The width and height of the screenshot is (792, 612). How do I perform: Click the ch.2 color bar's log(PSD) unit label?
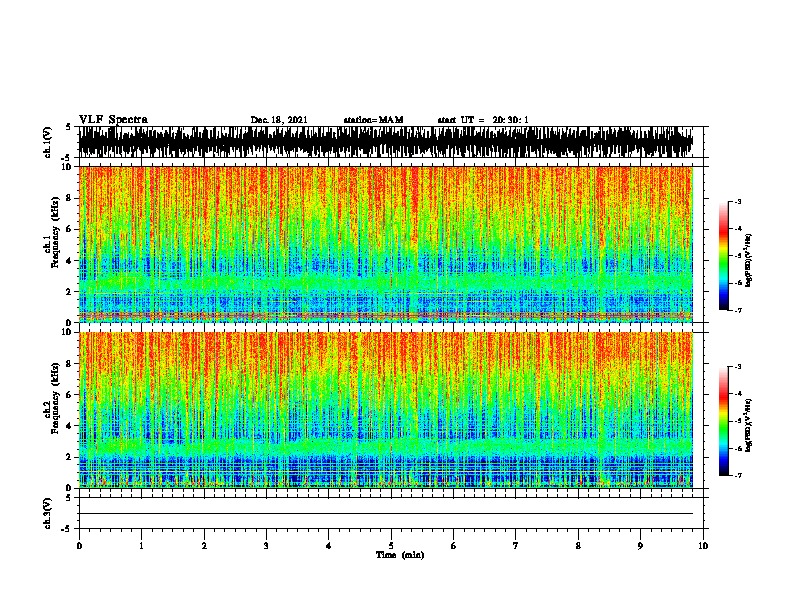[749, 425]
